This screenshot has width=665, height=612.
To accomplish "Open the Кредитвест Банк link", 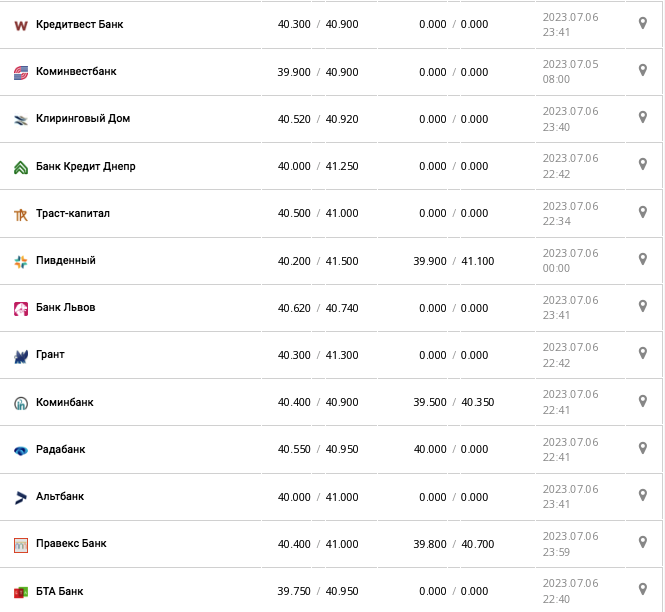I will pyautogui.click(x=79, y=24).
